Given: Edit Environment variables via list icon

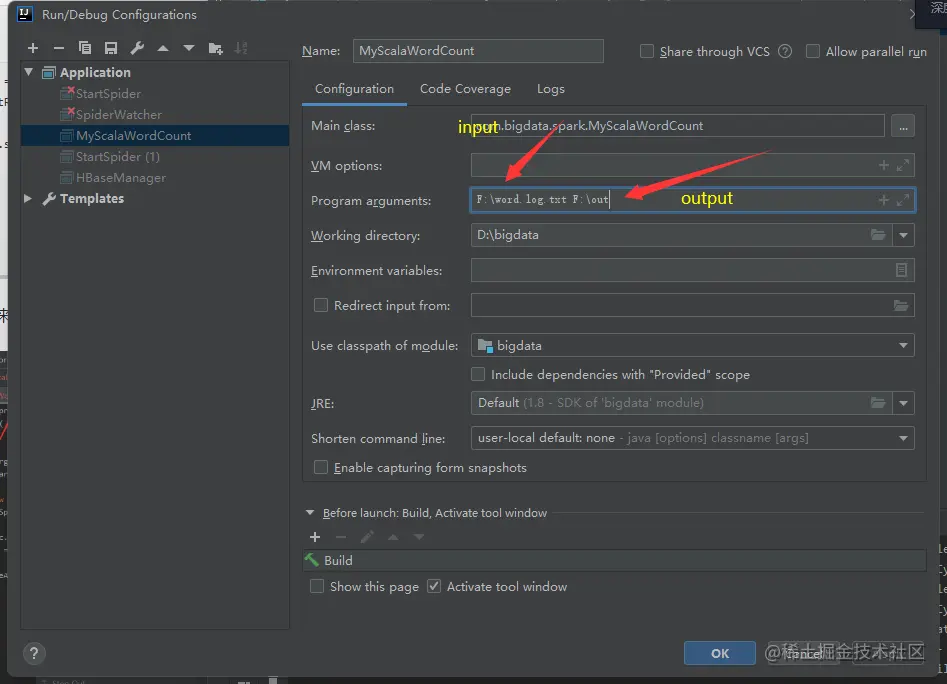Looking at the screenshot, I should point(901,270).
